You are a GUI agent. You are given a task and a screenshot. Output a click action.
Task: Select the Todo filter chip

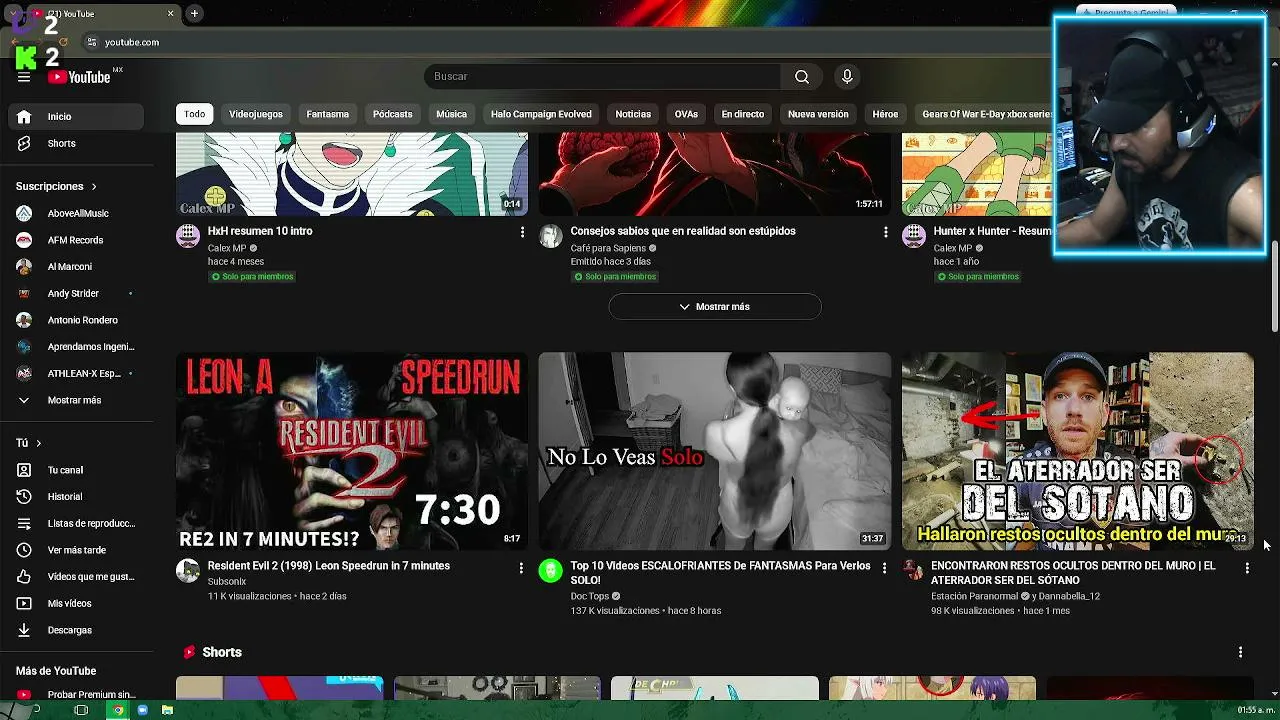click(x=195, y=114)
